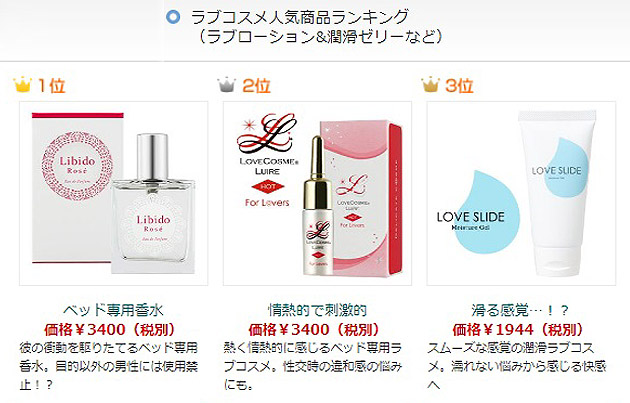The image size is (630, 403).
Task: Click the gold crown icon for 1位
Action: pos(22,85)
